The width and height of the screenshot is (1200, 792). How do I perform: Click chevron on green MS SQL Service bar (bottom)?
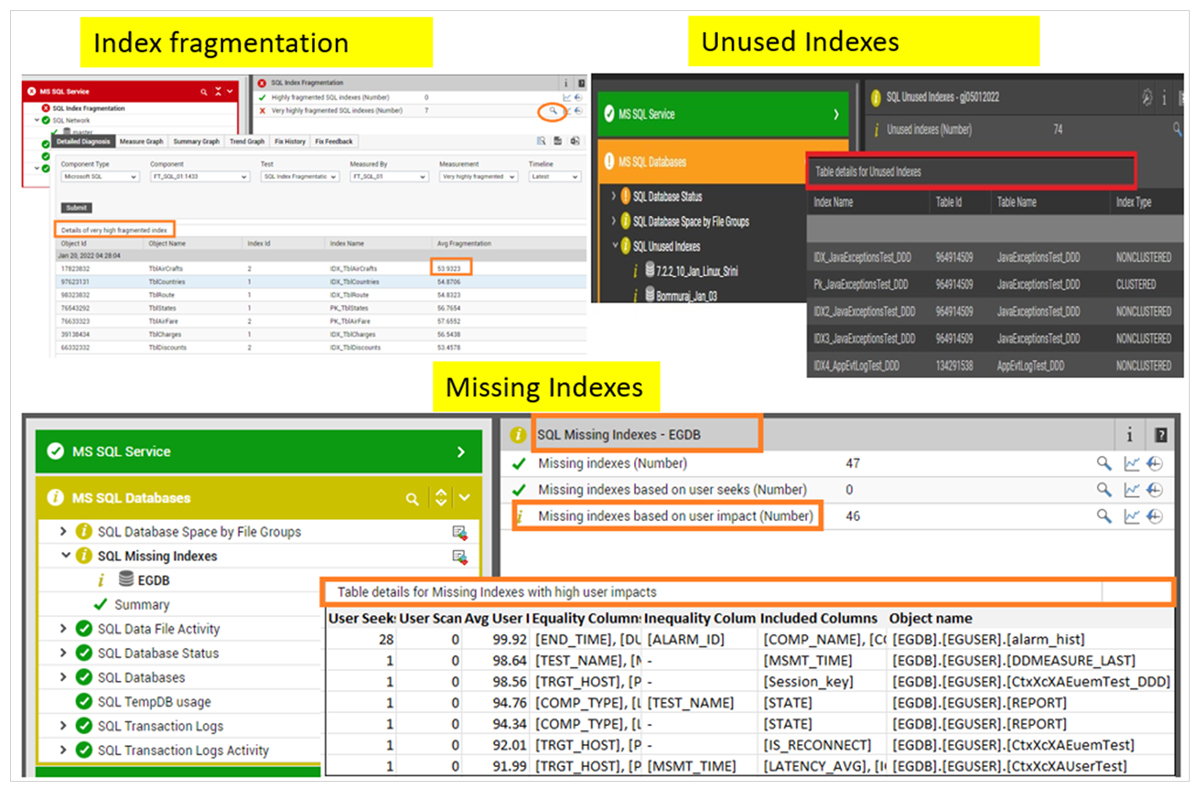click(461, 452)
